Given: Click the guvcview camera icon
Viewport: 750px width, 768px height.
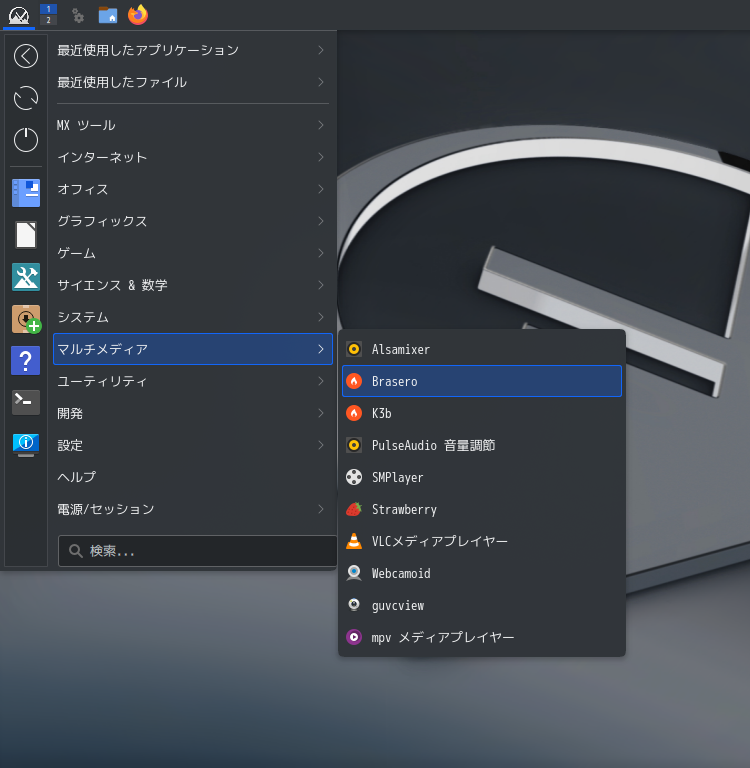Looking at the screenshot, I should pyautogui.click(x=354, y=605).
